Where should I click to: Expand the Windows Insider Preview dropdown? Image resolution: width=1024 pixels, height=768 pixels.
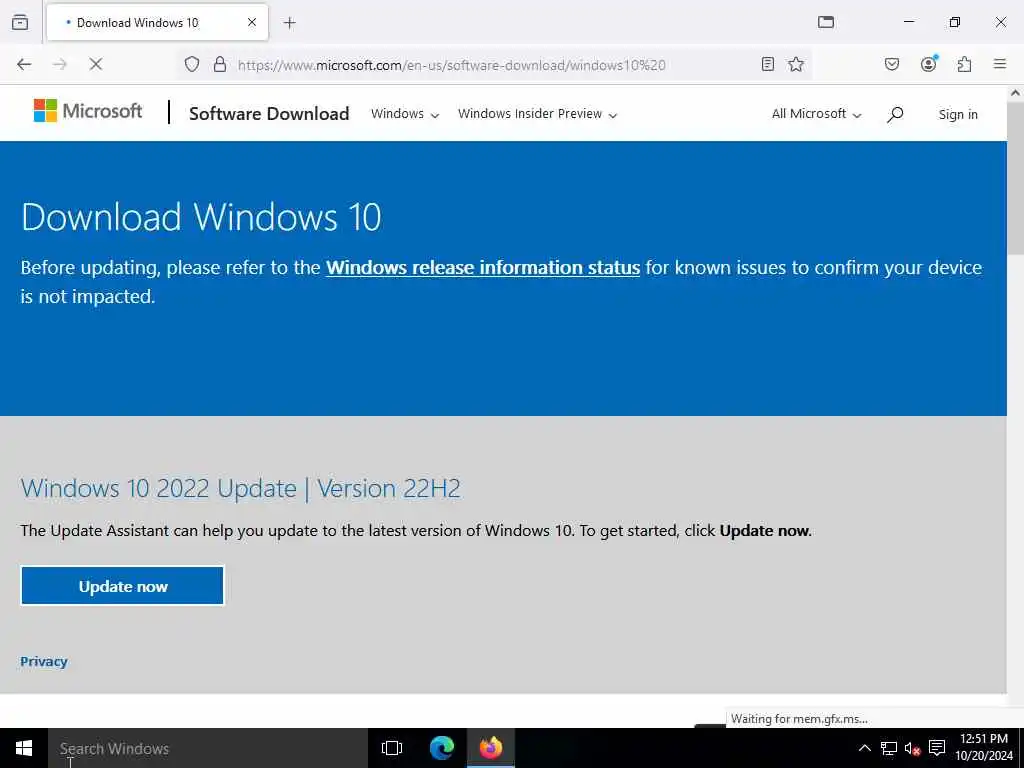pos(537,114)
